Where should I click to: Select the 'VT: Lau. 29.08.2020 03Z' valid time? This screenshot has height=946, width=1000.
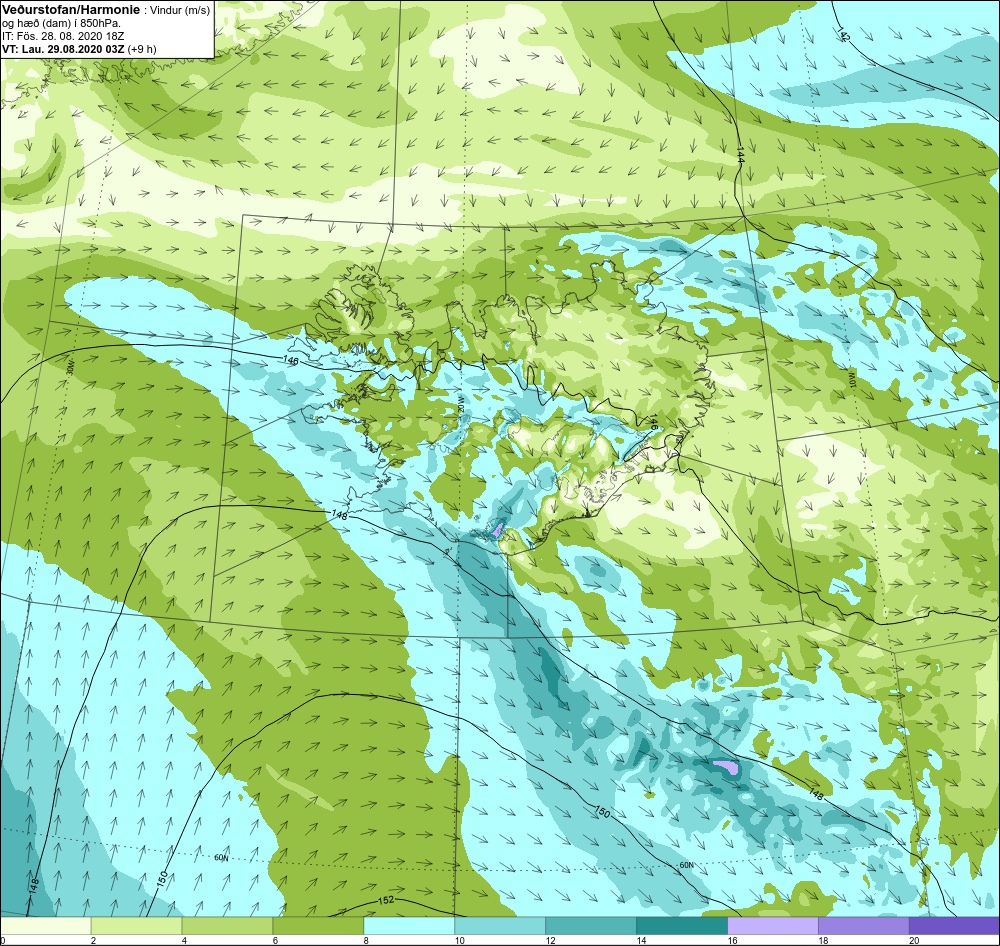(63, 49)
